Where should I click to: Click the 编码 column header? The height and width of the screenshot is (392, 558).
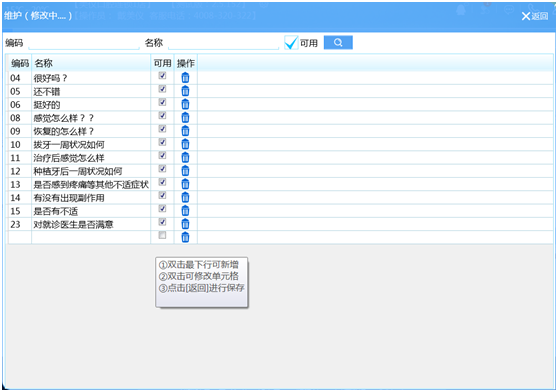tap(20, 63)
